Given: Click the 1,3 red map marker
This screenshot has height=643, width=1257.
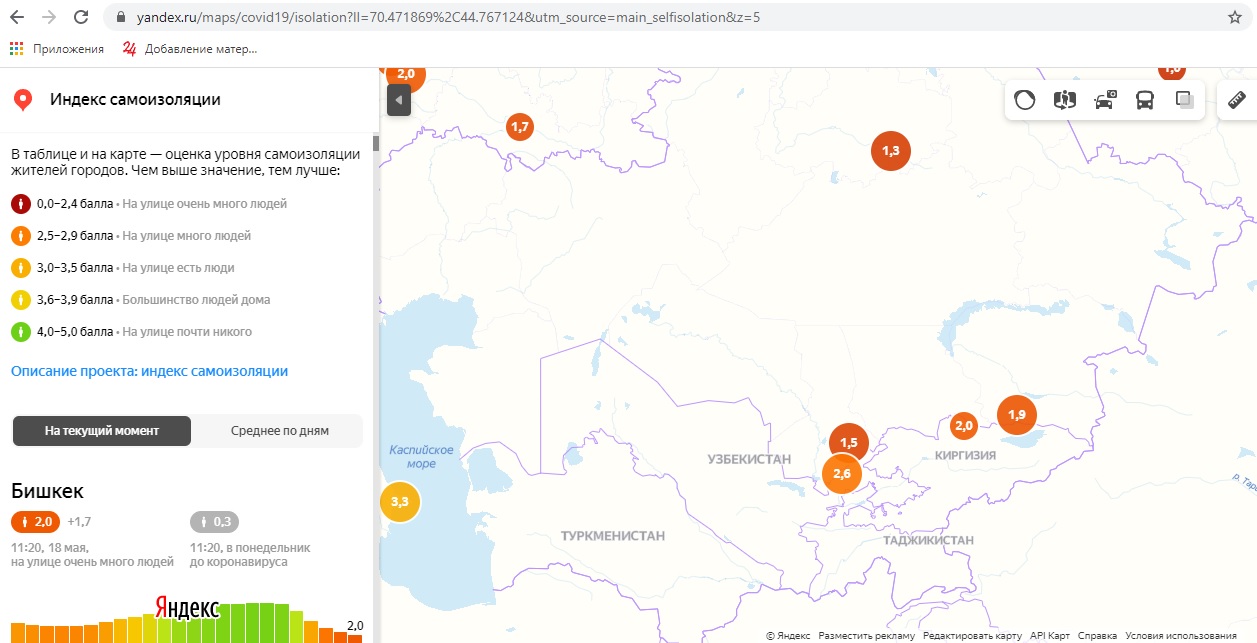Looking at the screenshot, I should [890, 151].
